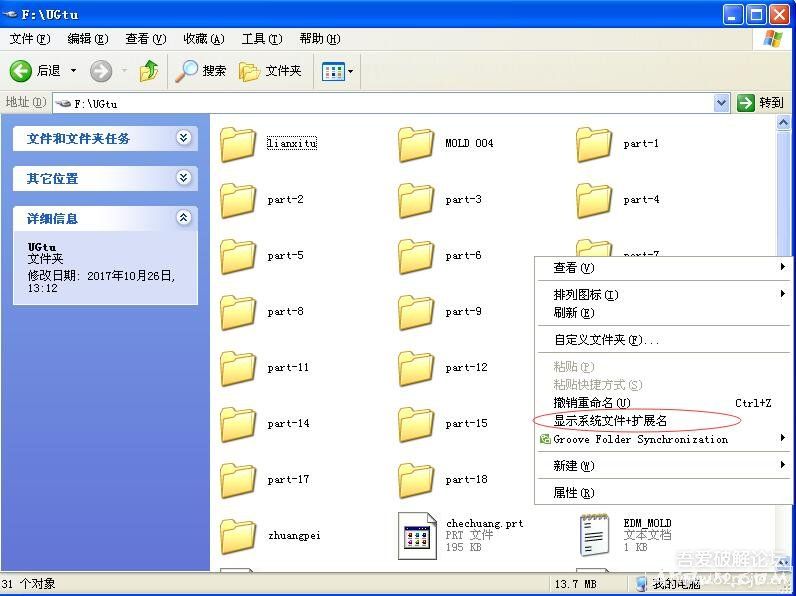Expand the 文件和文件夹任务 panel
This screenshot has width=796, height=596.
pyautogui.click(x=183, y=138)
